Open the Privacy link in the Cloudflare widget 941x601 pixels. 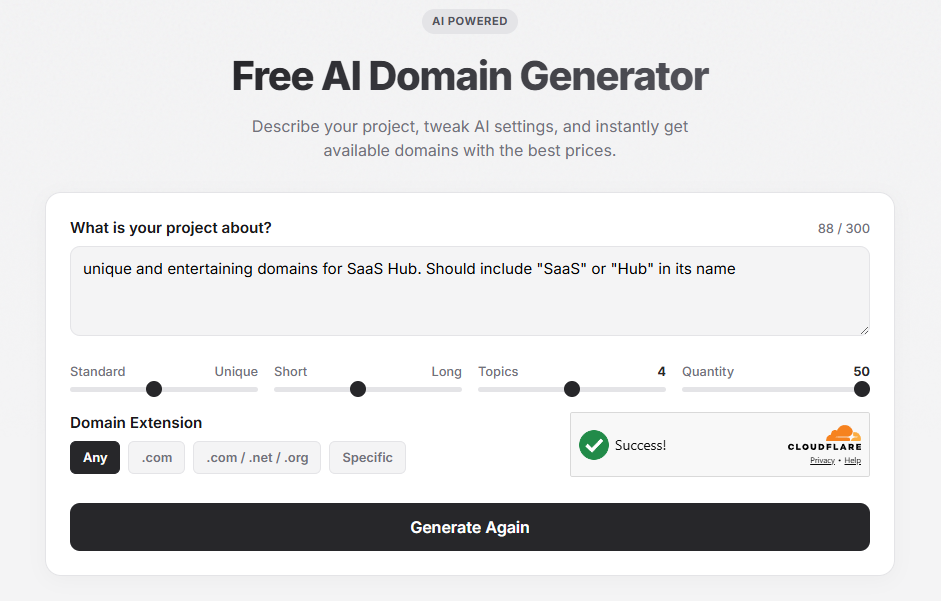pyautogui.click(x=822, y=460)
